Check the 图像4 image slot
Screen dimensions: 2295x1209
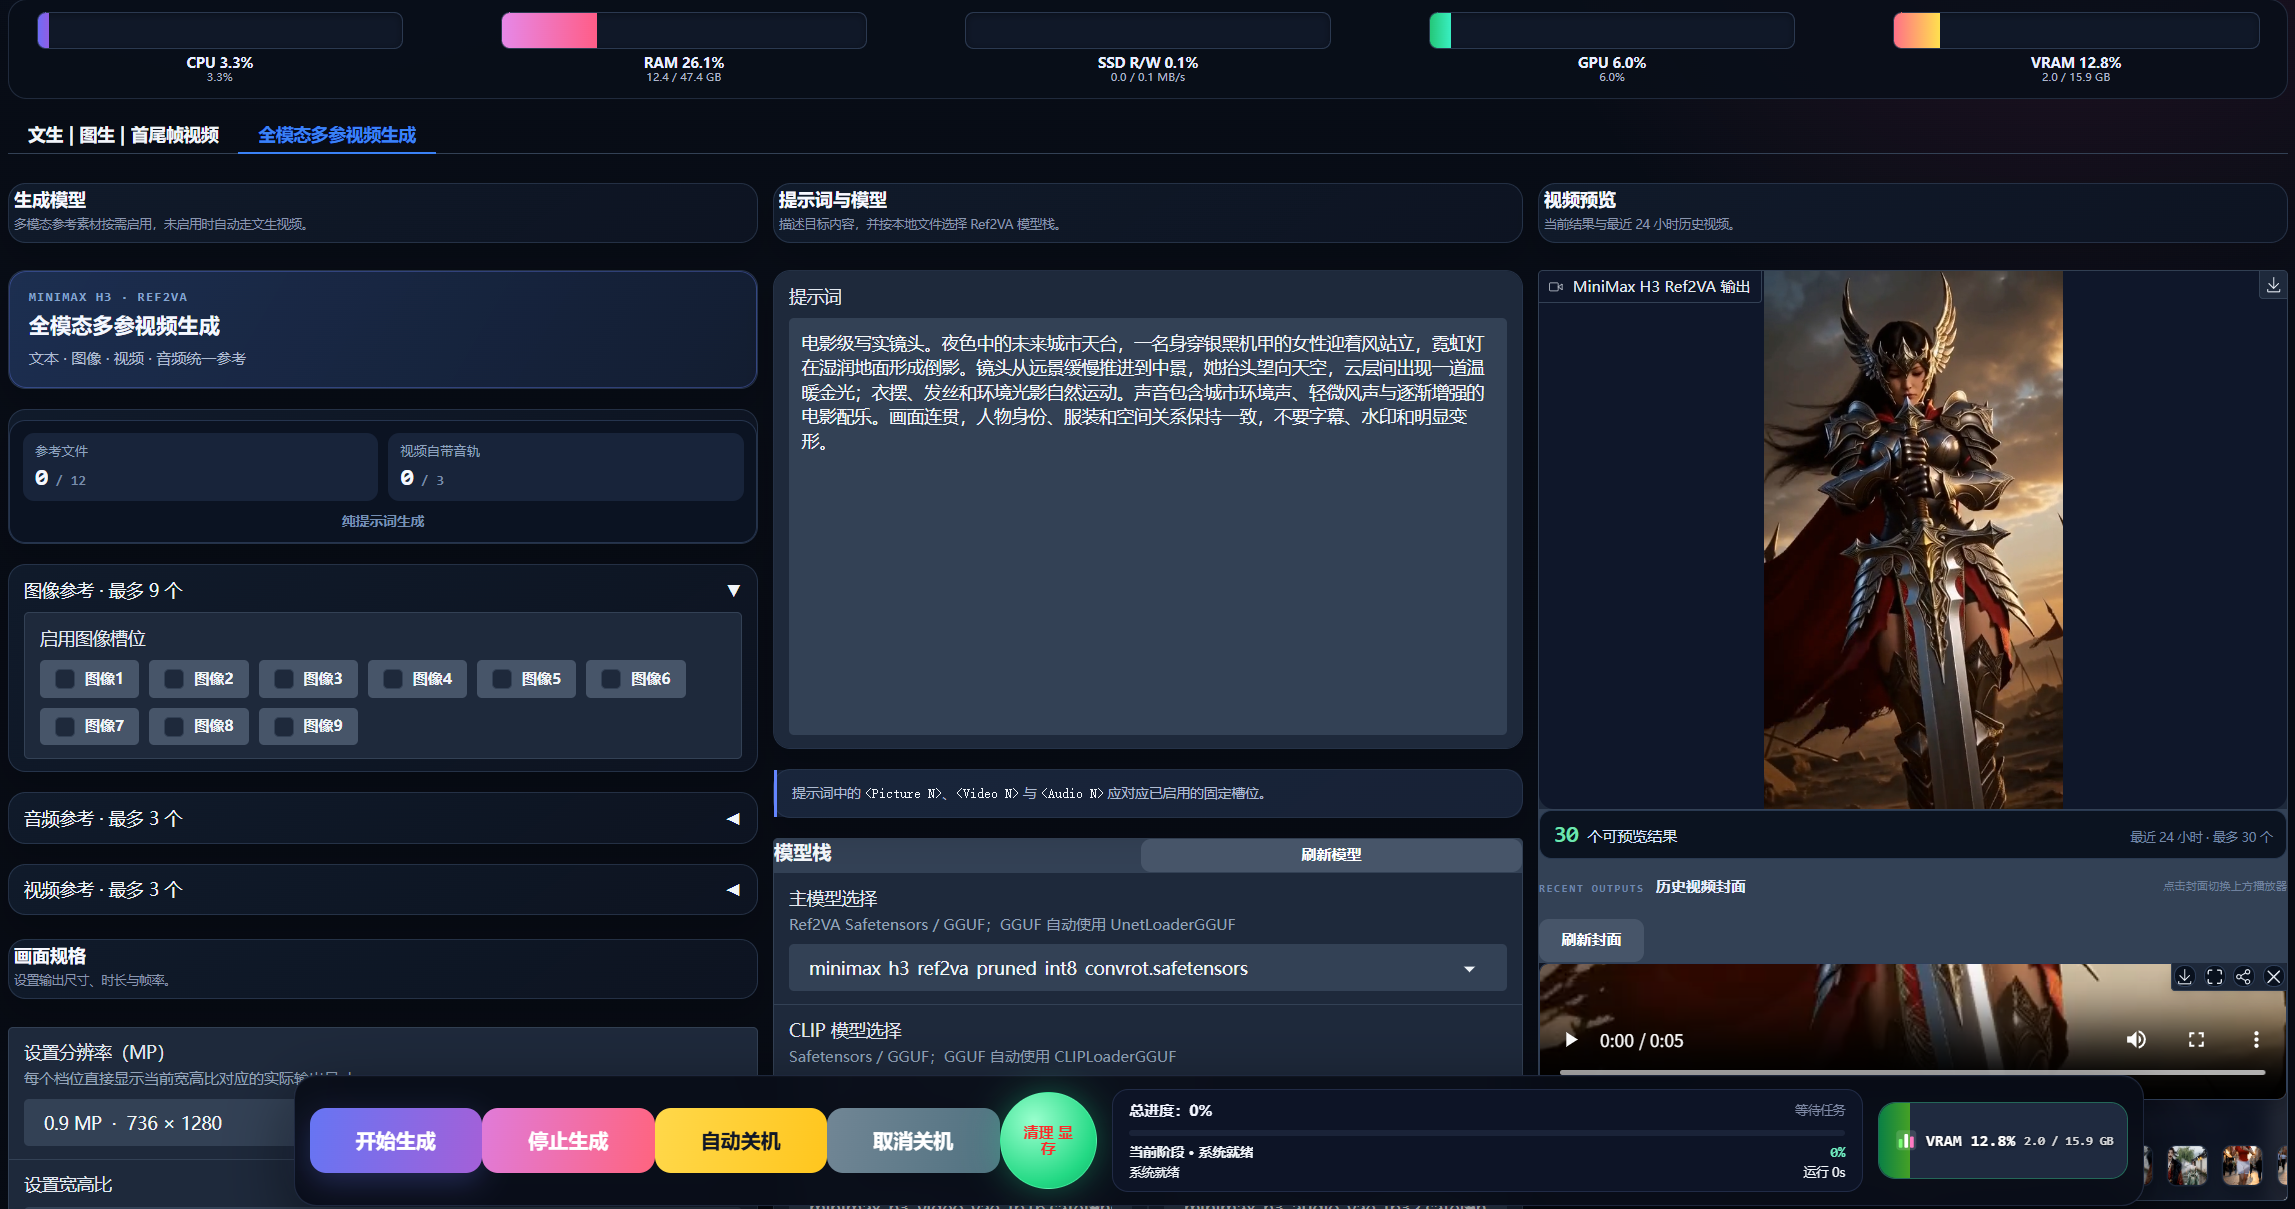393,679
